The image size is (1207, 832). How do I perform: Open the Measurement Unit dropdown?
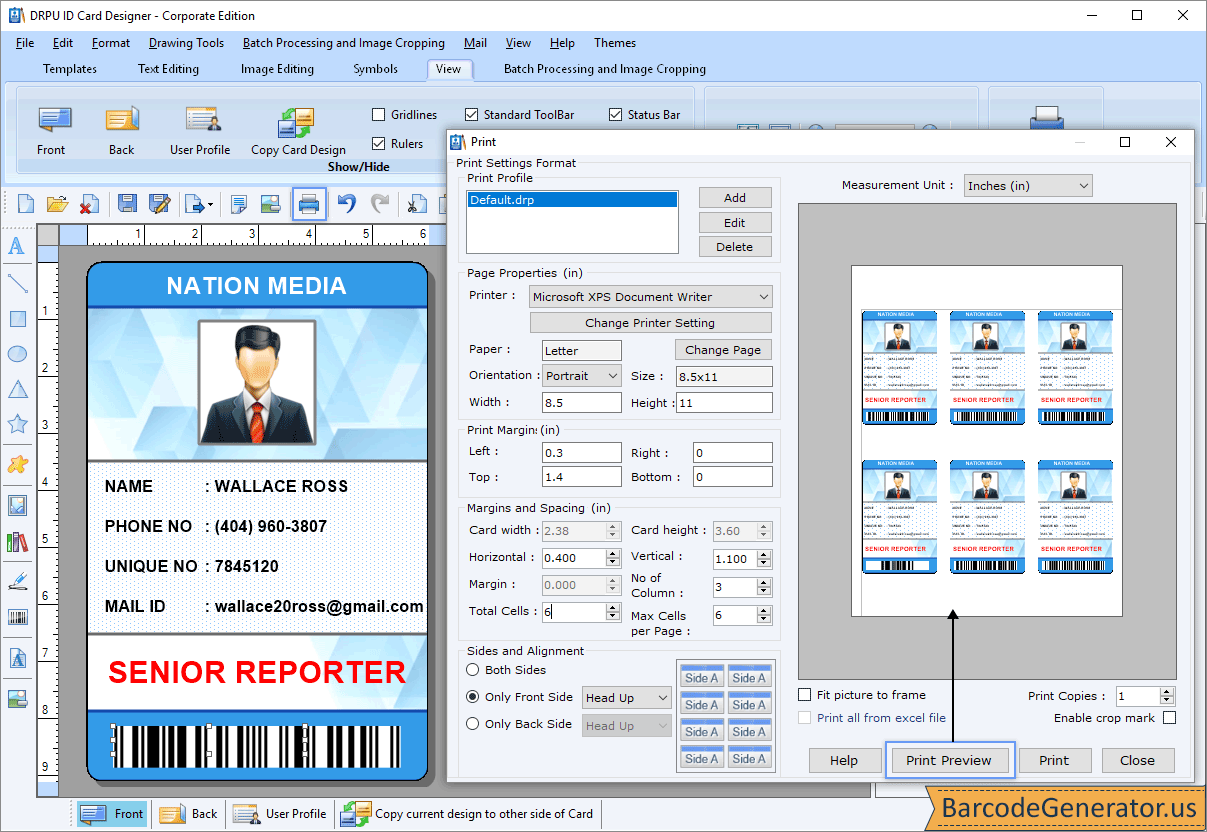[1027, 186]
